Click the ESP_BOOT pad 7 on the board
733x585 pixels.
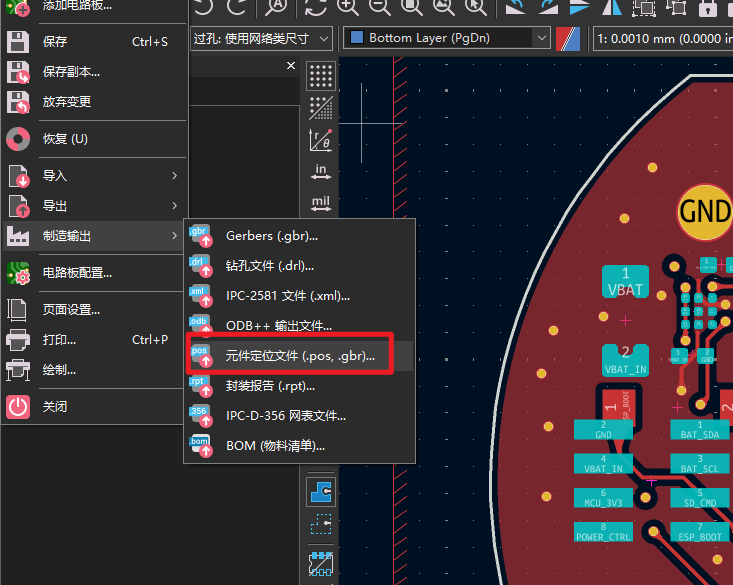[700, 532]
